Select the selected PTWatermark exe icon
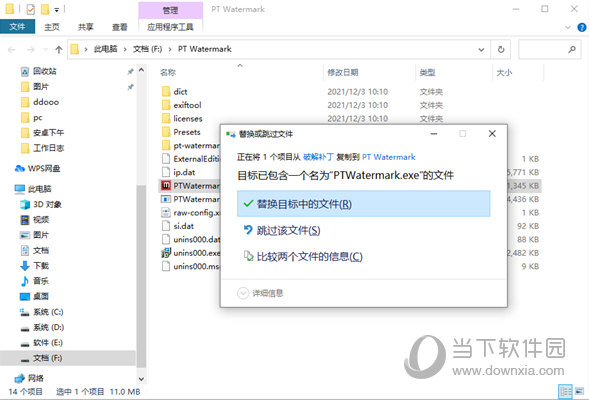The height and width of the screenshot is (400, 589). 166,186
